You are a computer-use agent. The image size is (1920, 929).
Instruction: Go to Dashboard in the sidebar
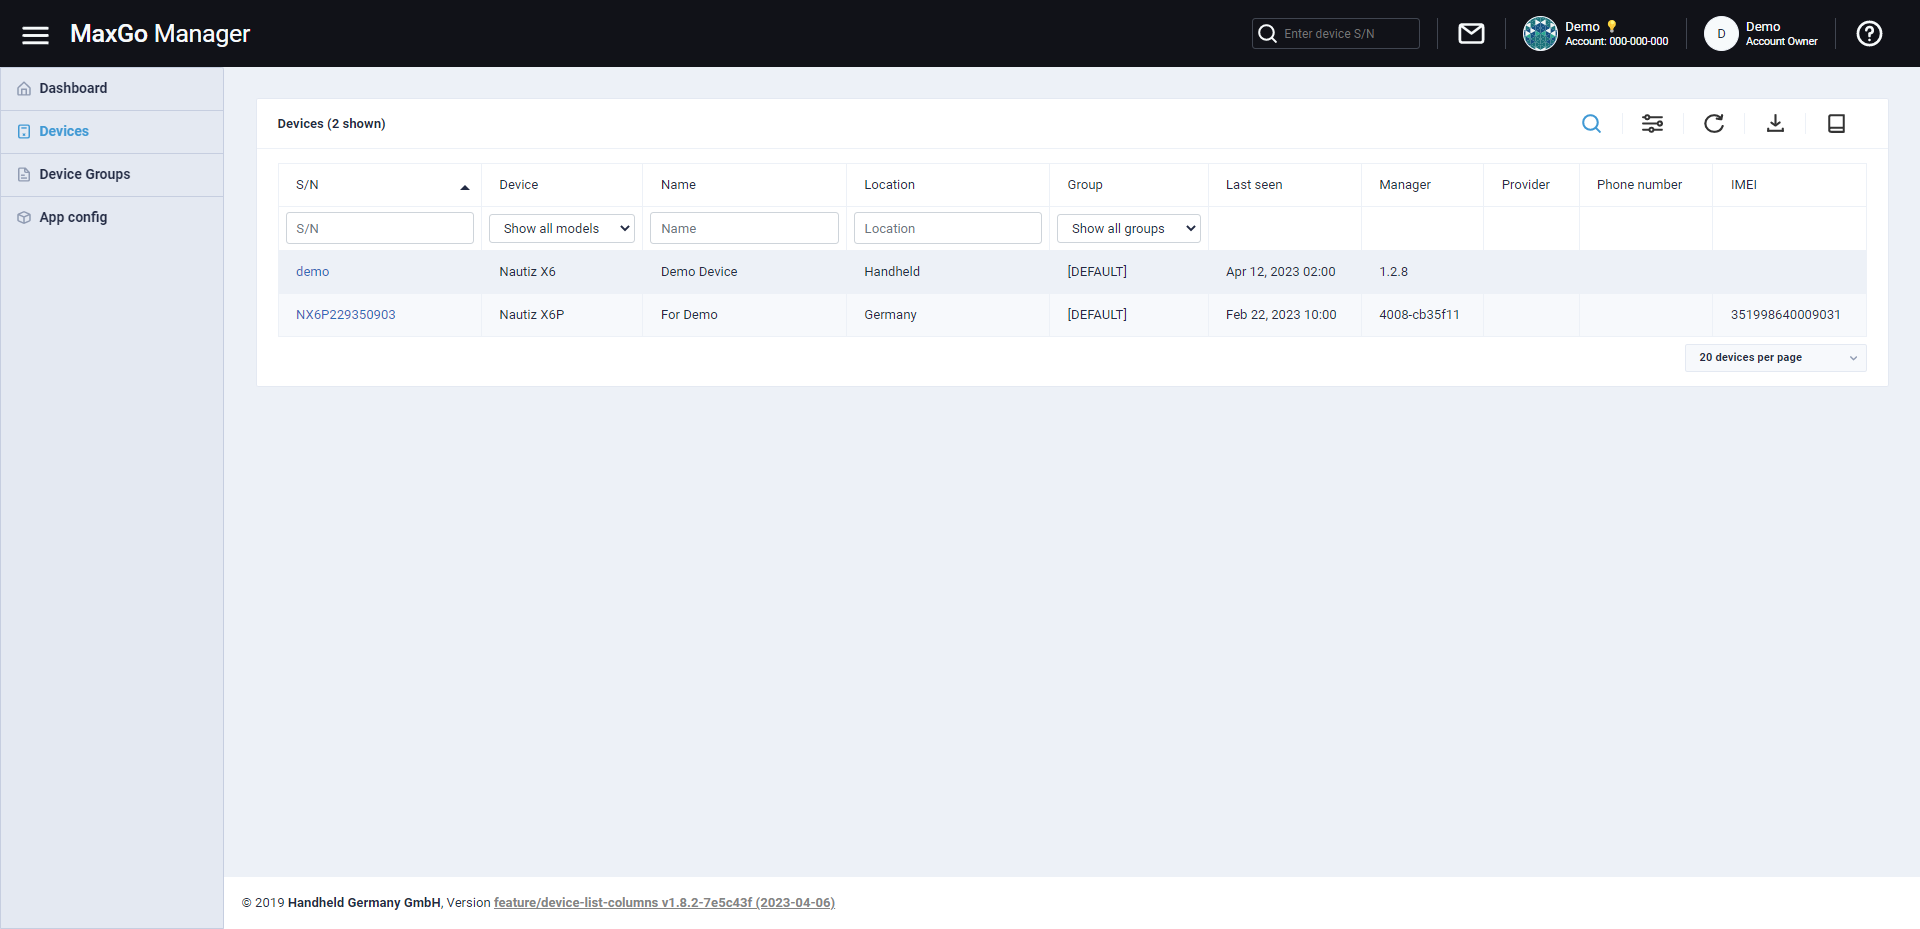pos(73,89)
